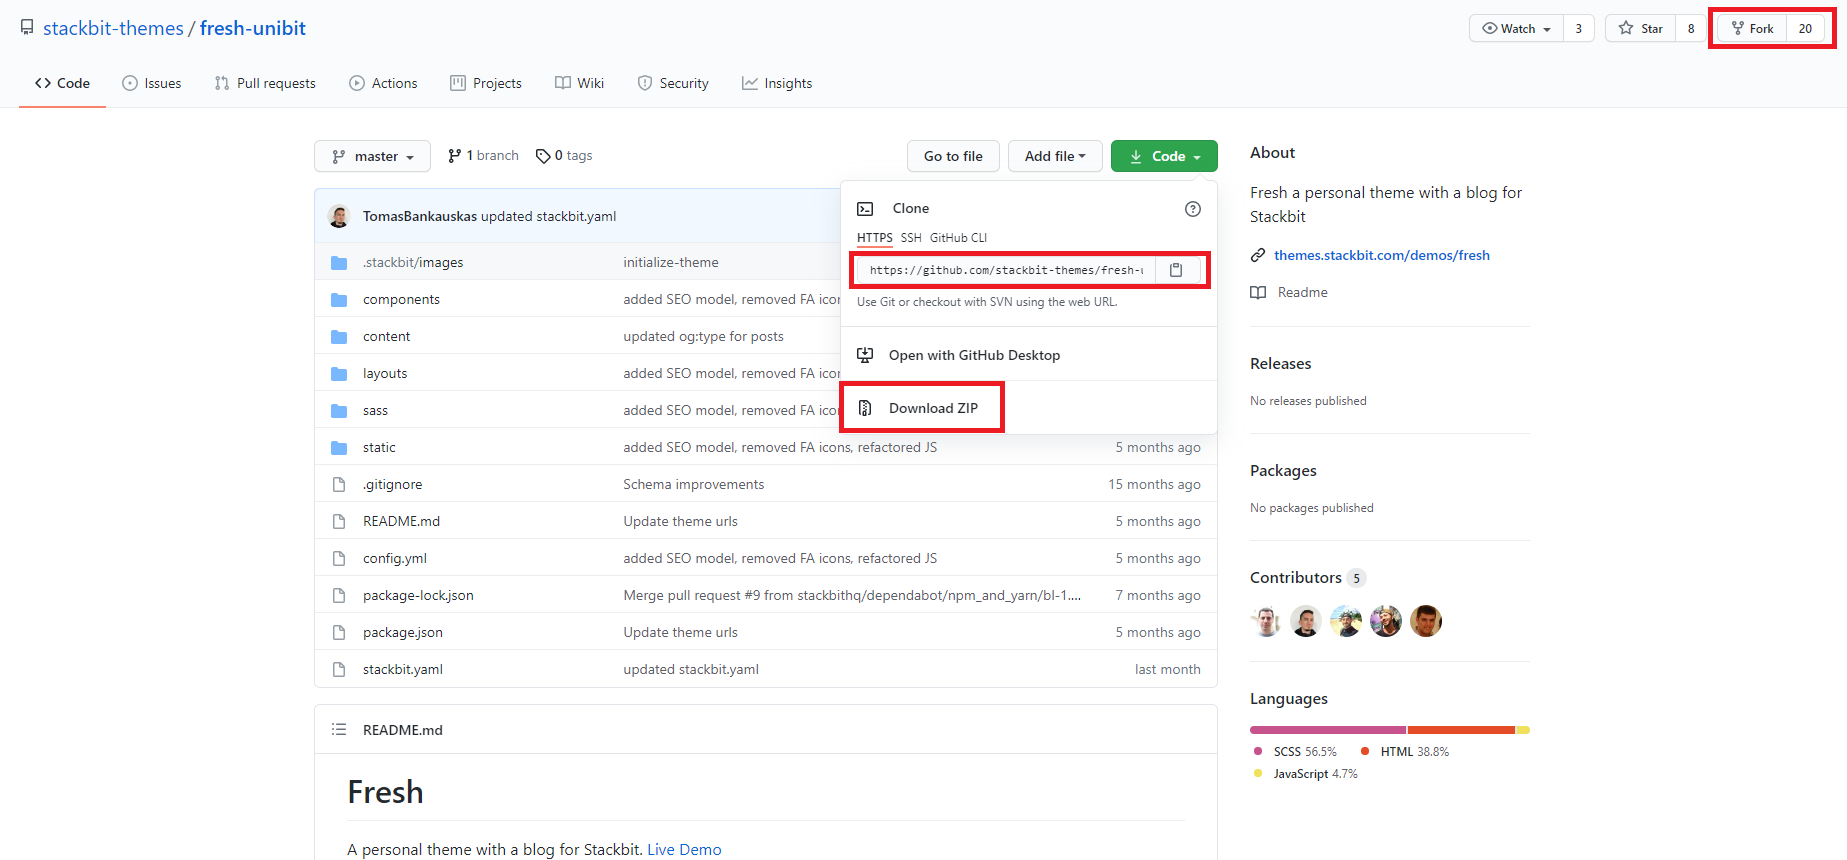Click TomasBankauskas commit author avatar
This screenshot has width=1847, height=860.
pyautogui.click(x=339, y=216)
